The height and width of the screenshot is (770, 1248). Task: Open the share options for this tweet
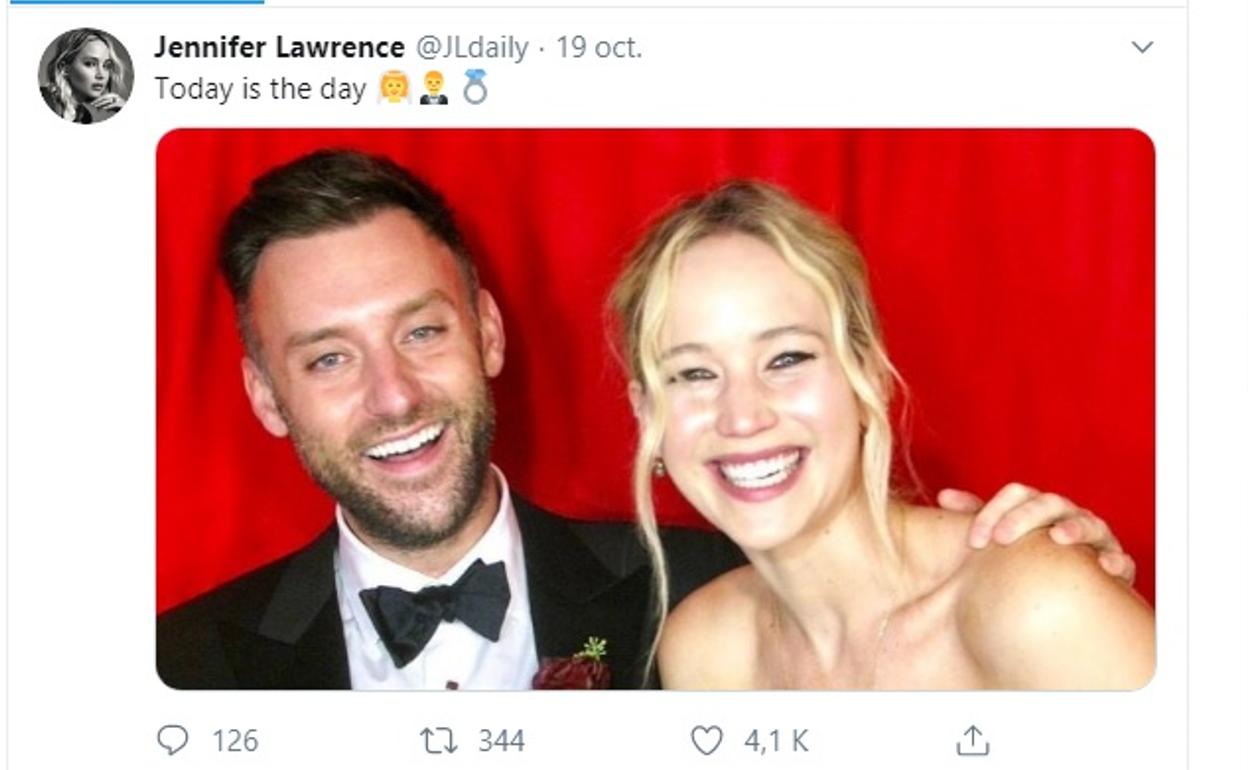[971, 742]
